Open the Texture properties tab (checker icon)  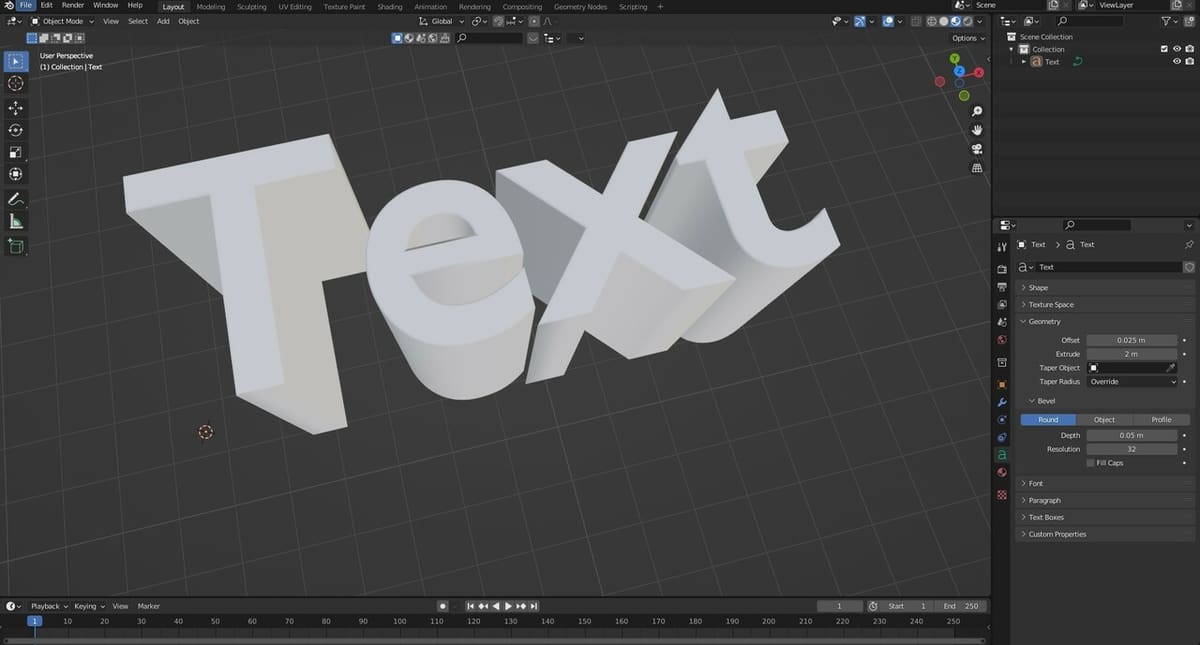[x=1002, y=495]
